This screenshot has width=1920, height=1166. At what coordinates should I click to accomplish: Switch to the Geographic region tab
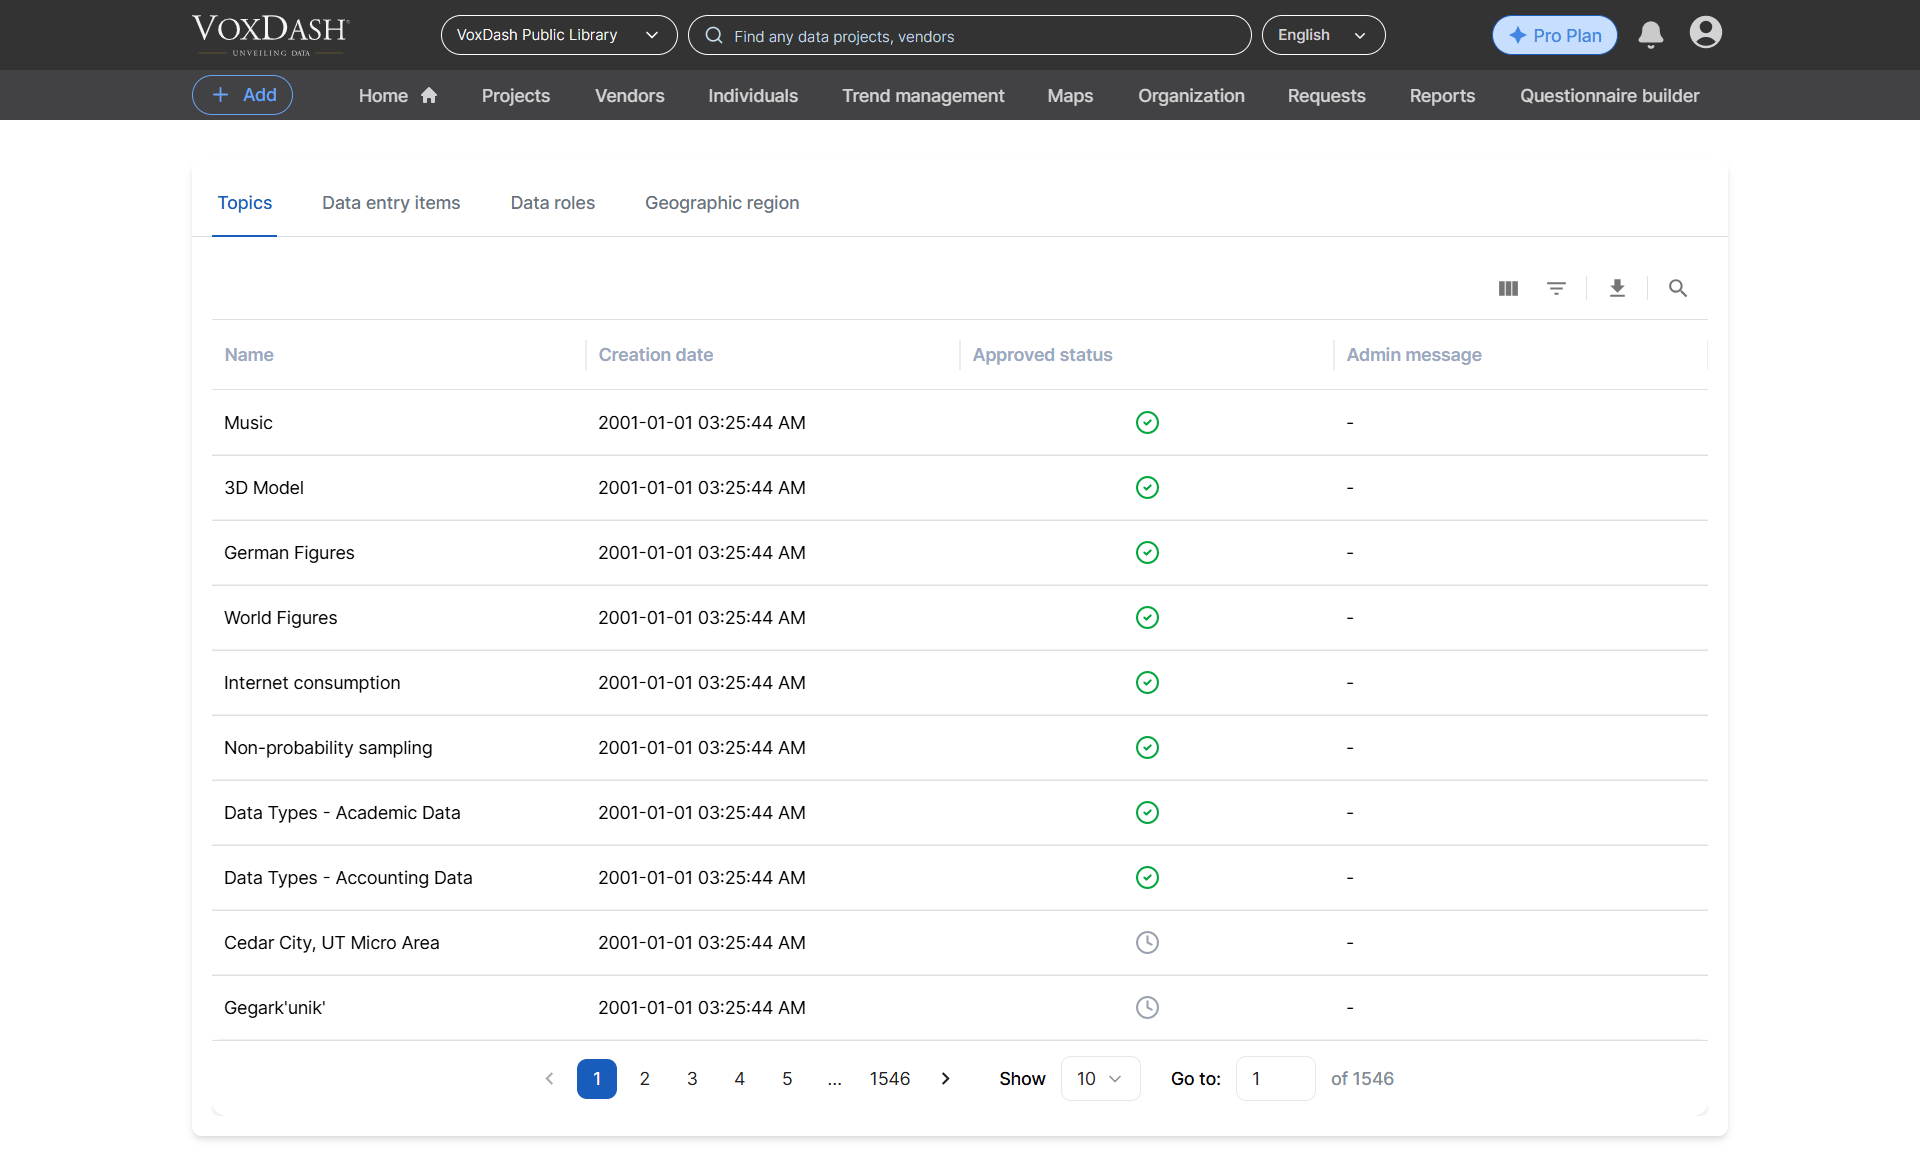pos(722,203)
